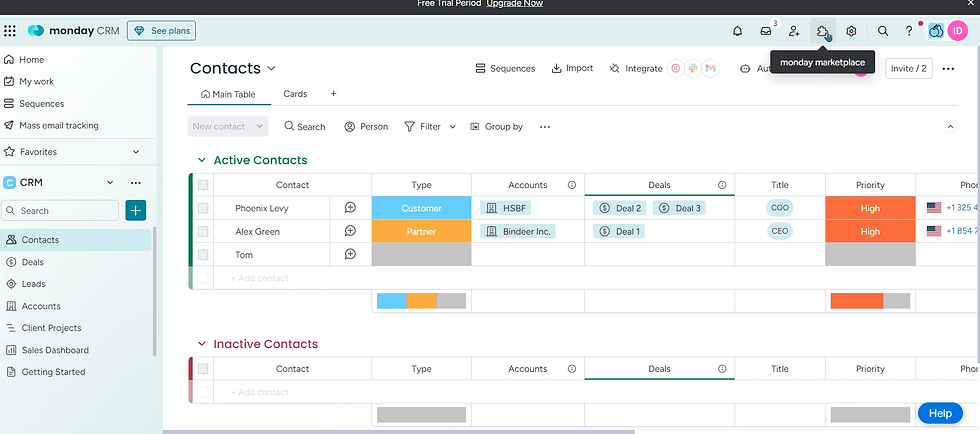The image size is (980, 434).
Task: Click the add new item plus button in sidebar
Action: click(136, 211)
